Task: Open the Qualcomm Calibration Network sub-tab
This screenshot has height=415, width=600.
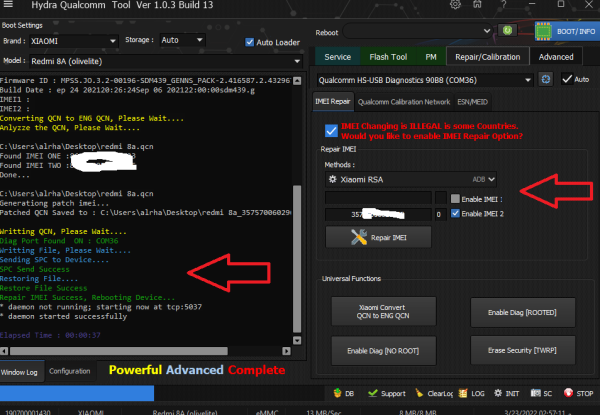Action: pos(404,102)
